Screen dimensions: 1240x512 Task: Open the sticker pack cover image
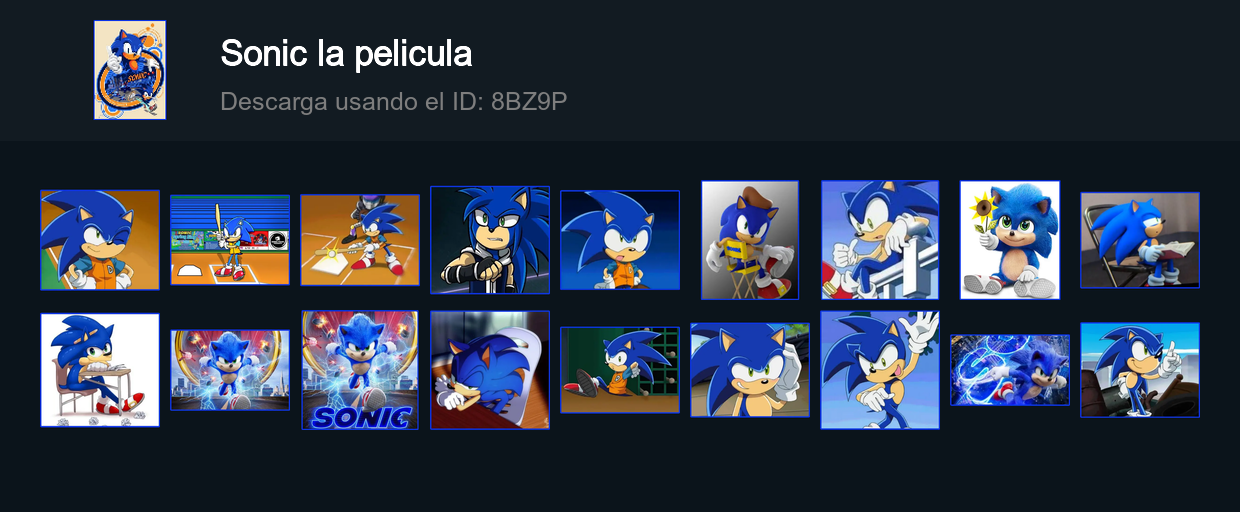(x=130, y=70)
